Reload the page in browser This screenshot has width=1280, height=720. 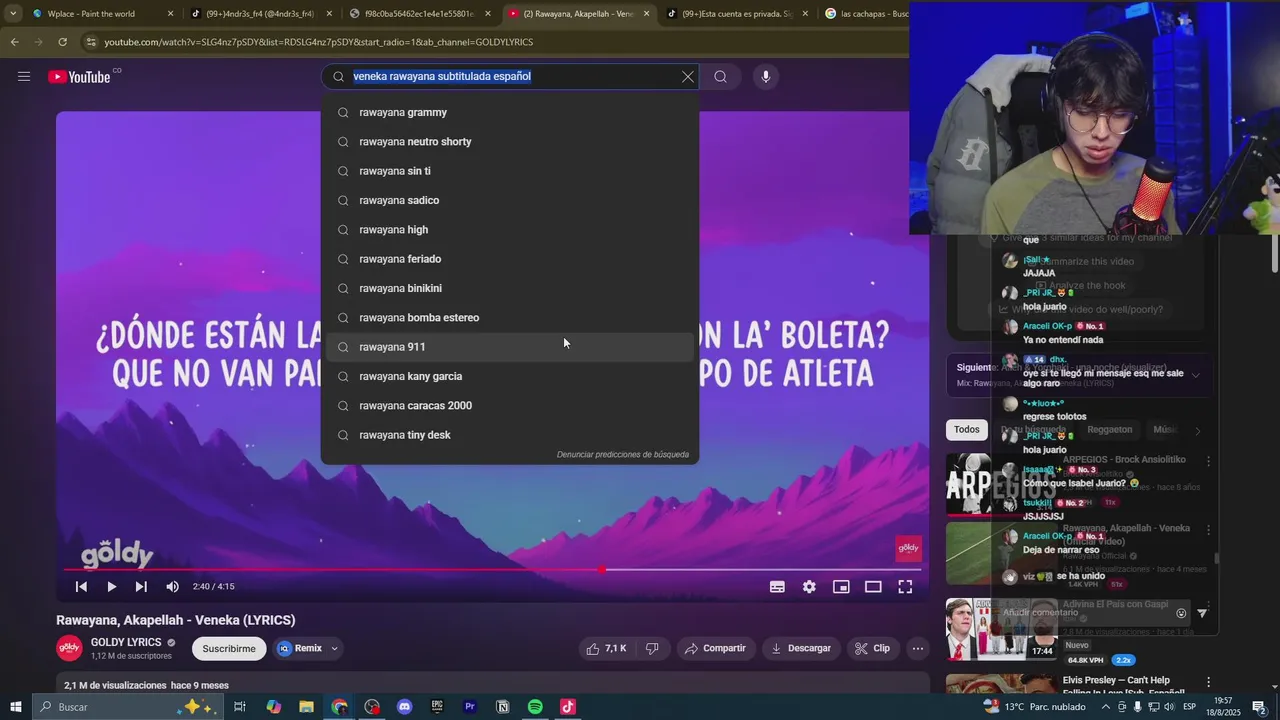coord(62,42)
